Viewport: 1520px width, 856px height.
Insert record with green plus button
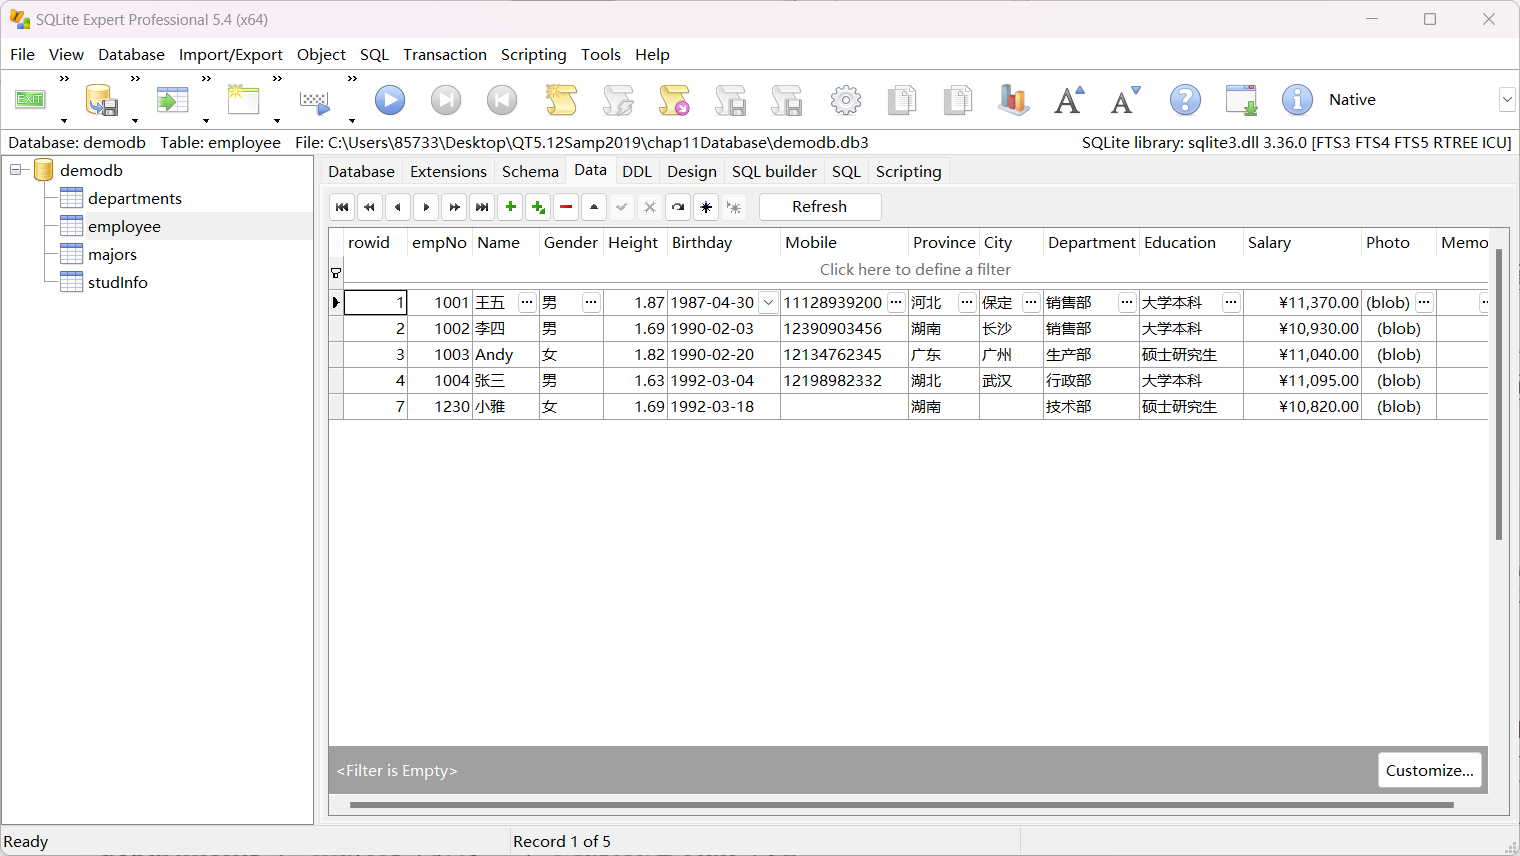coord(510,207)
